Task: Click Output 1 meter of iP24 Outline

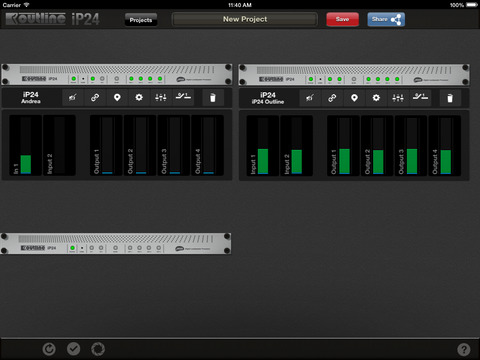Action: 344,146
